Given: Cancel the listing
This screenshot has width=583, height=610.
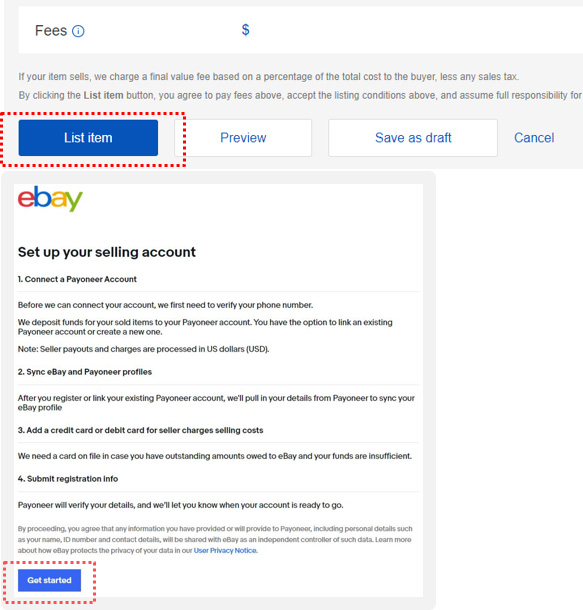Looking at the screenshot, I should click(x=534, y=138).
